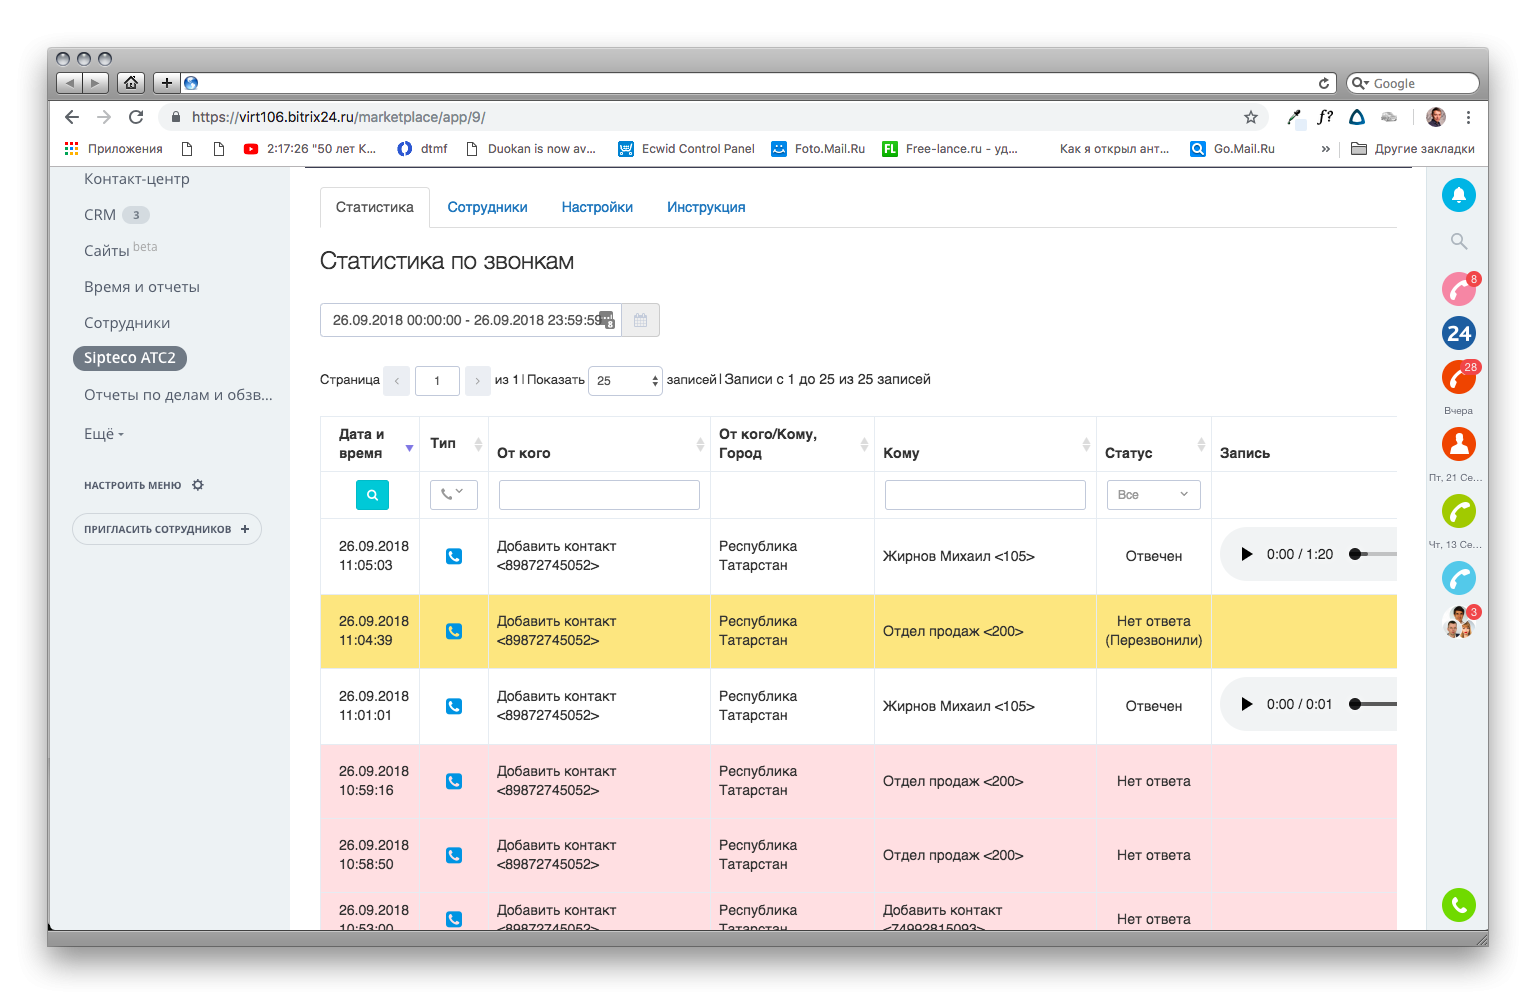1536x994 pixels.
Task: Open the records-per-page 25 dropdown
Action: [625, 381]
